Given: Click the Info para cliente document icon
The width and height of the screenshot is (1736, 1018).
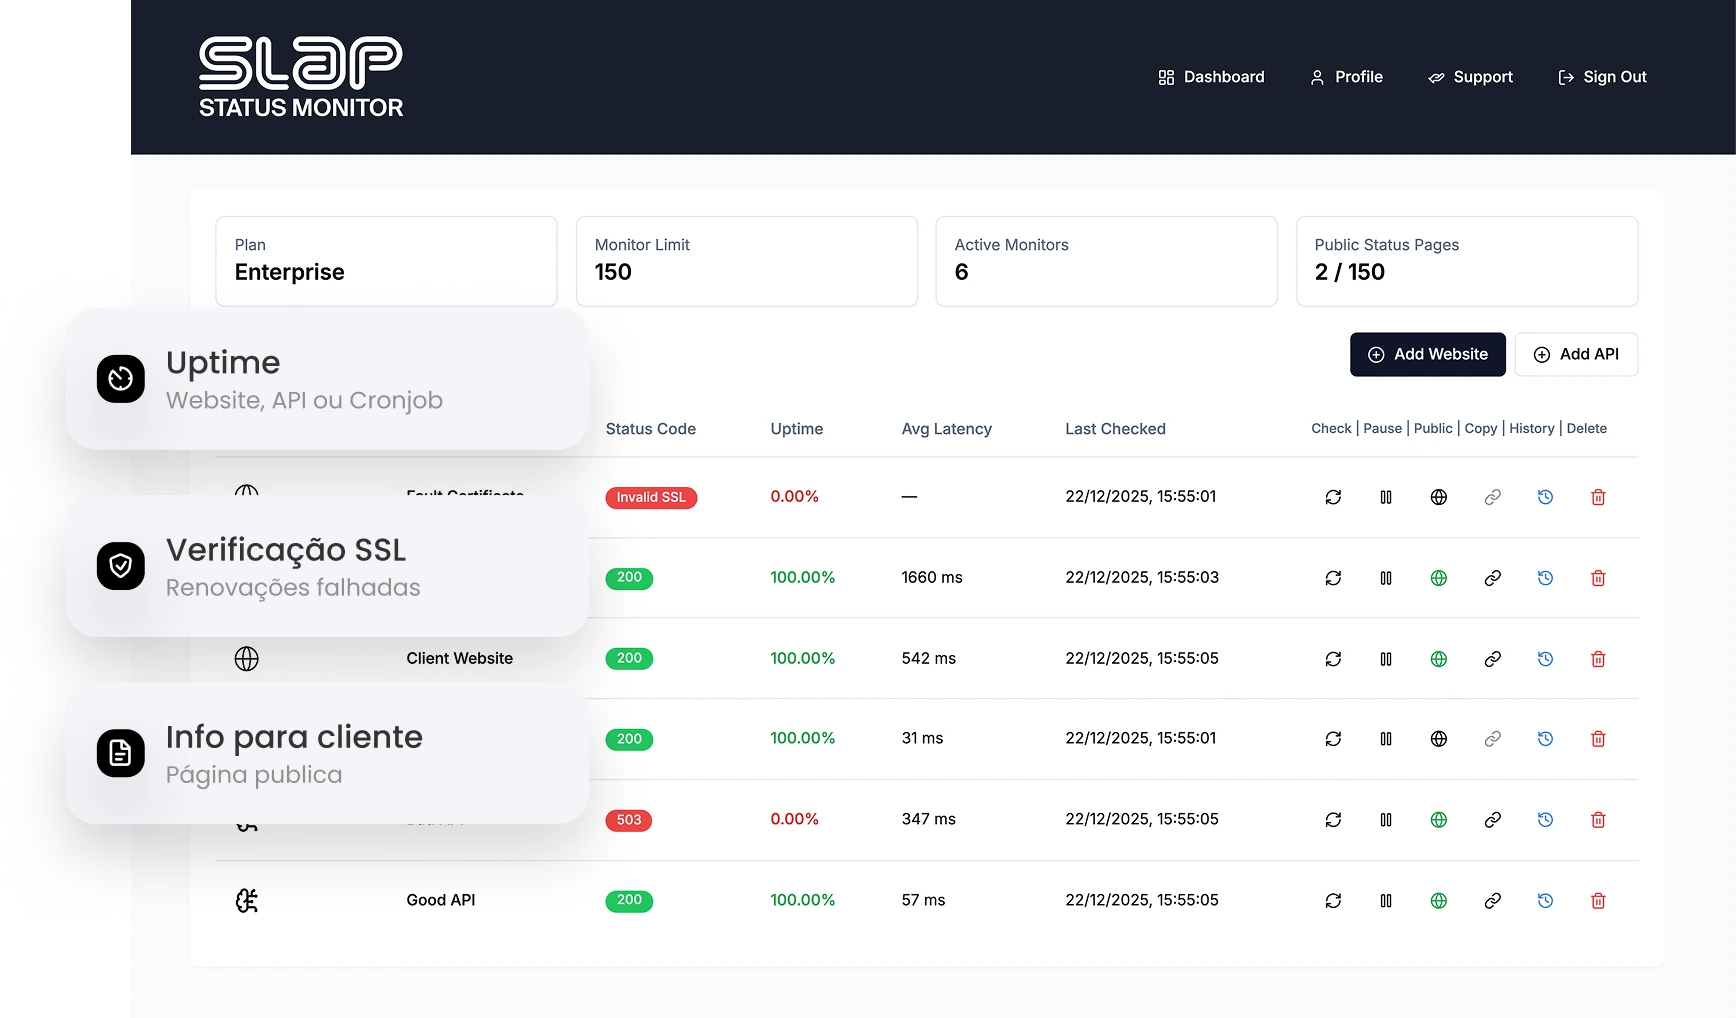Looking at the screenshot, I should [121, 753].
